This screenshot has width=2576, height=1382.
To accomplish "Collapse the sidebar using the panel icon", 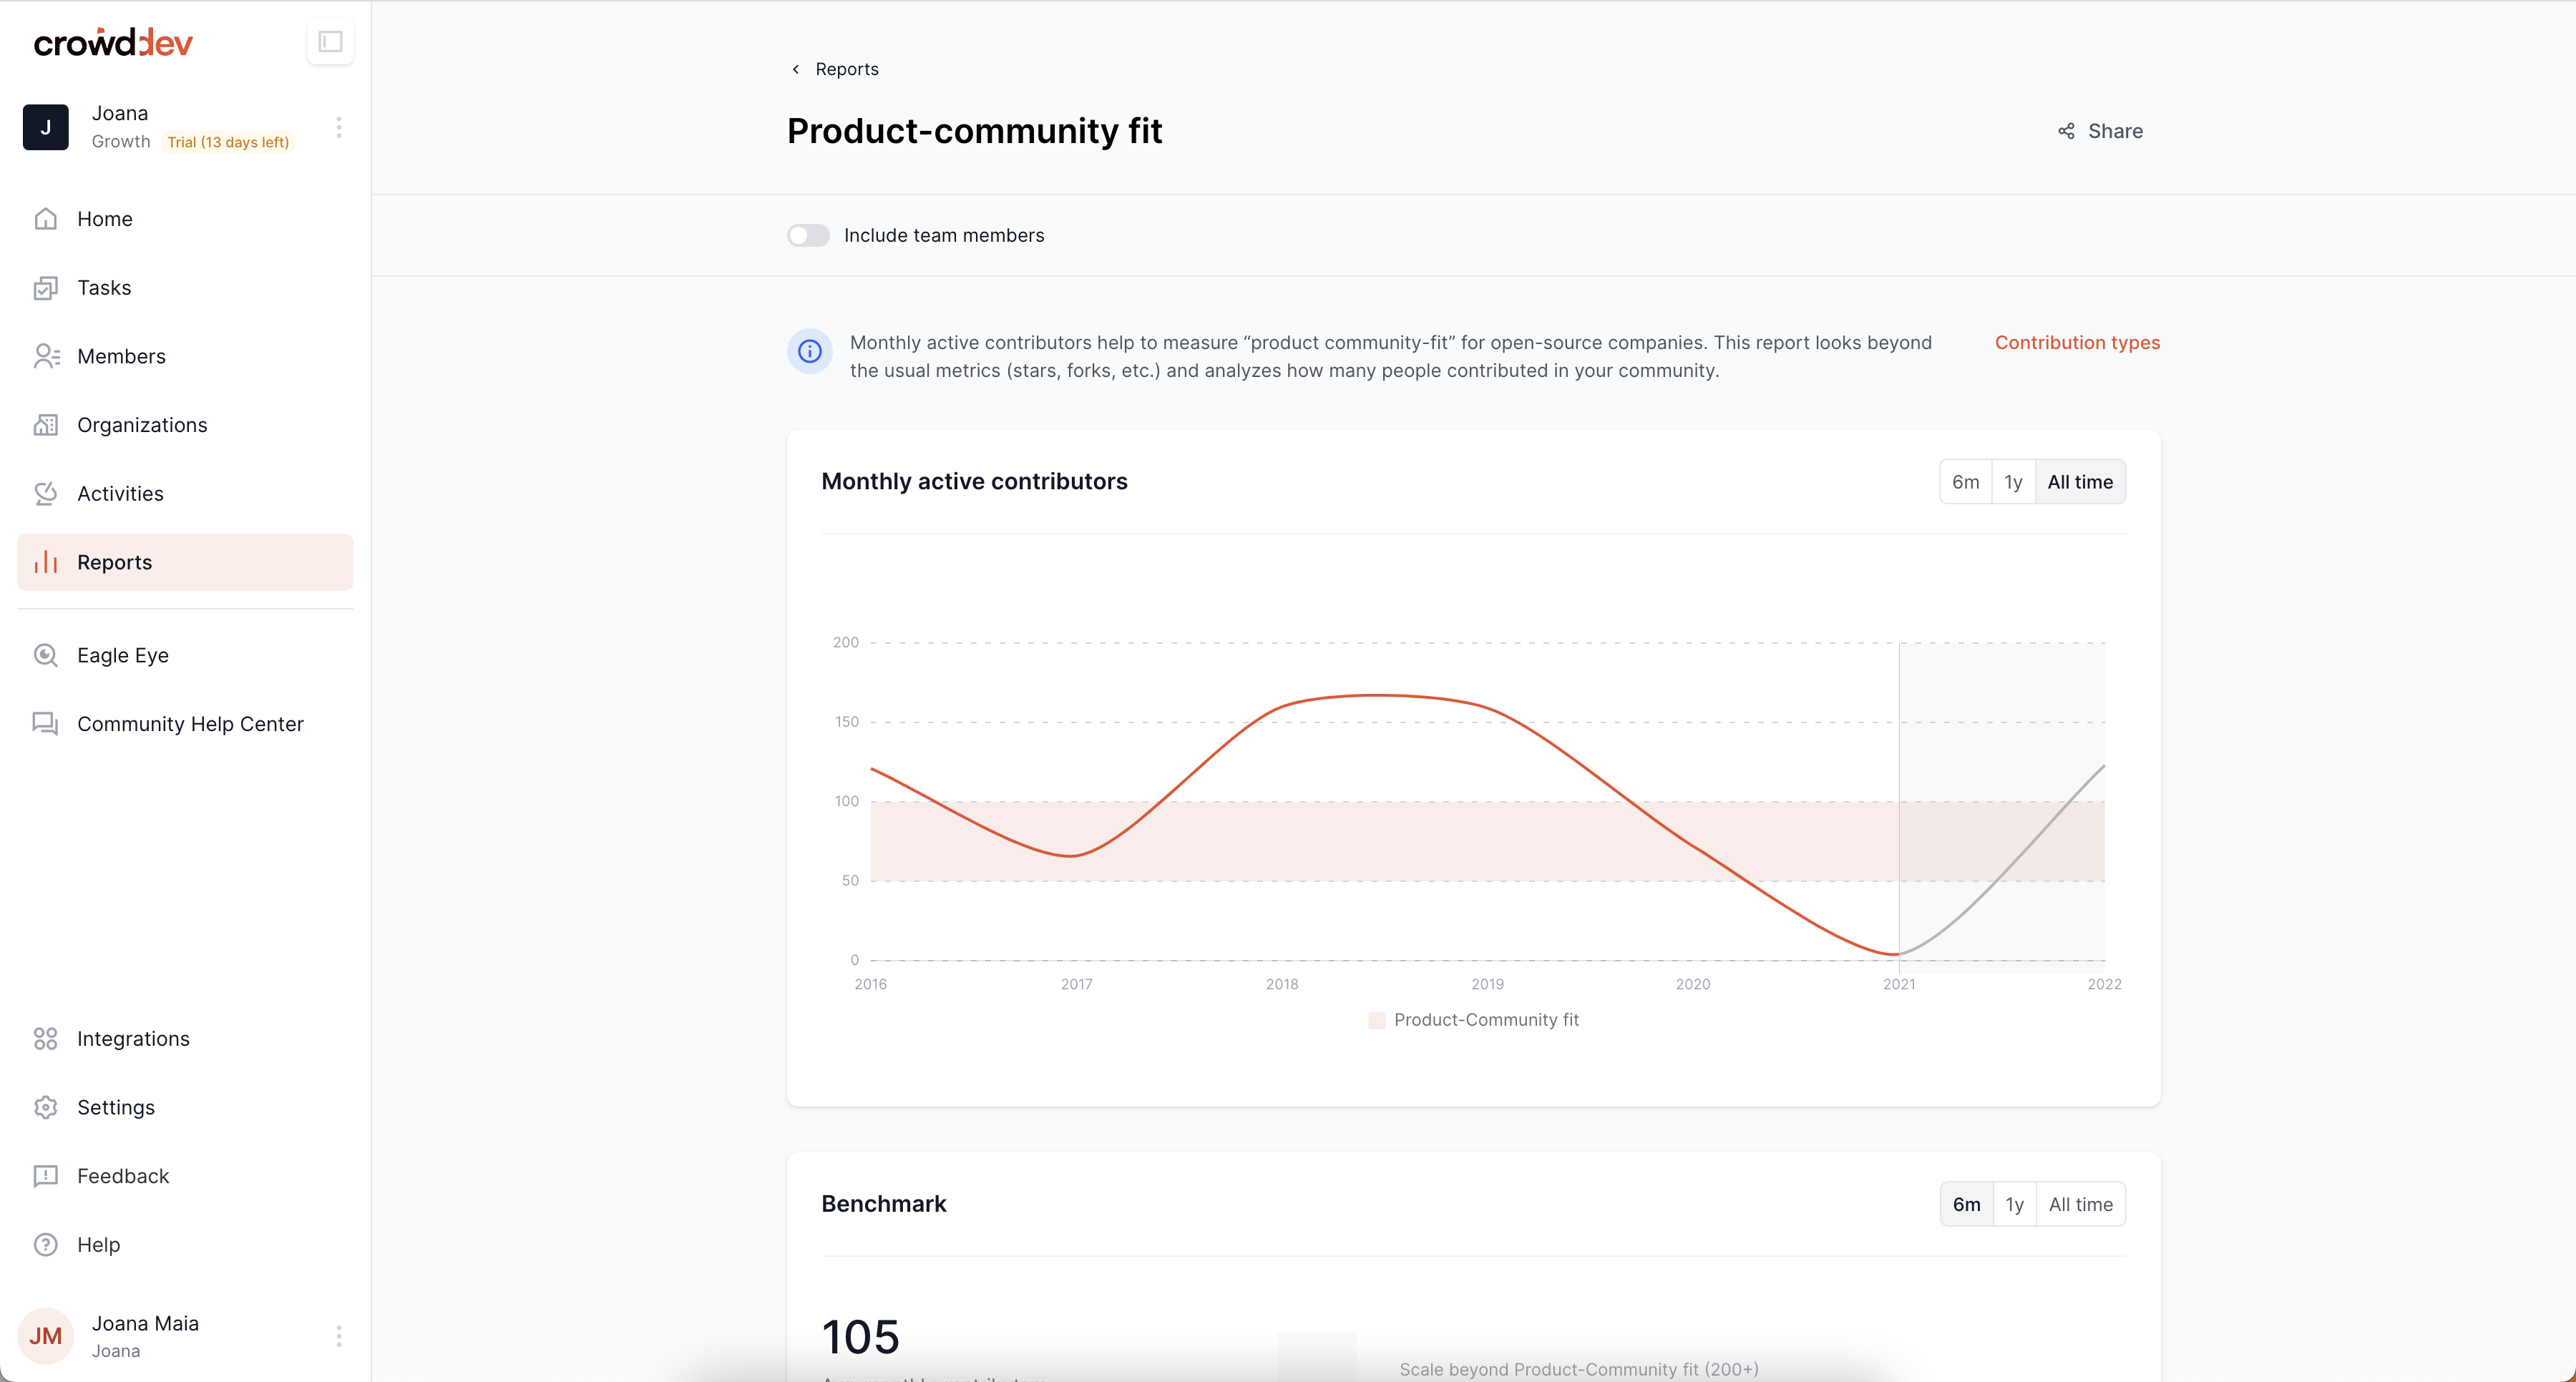I will click(x=330, y=42).
